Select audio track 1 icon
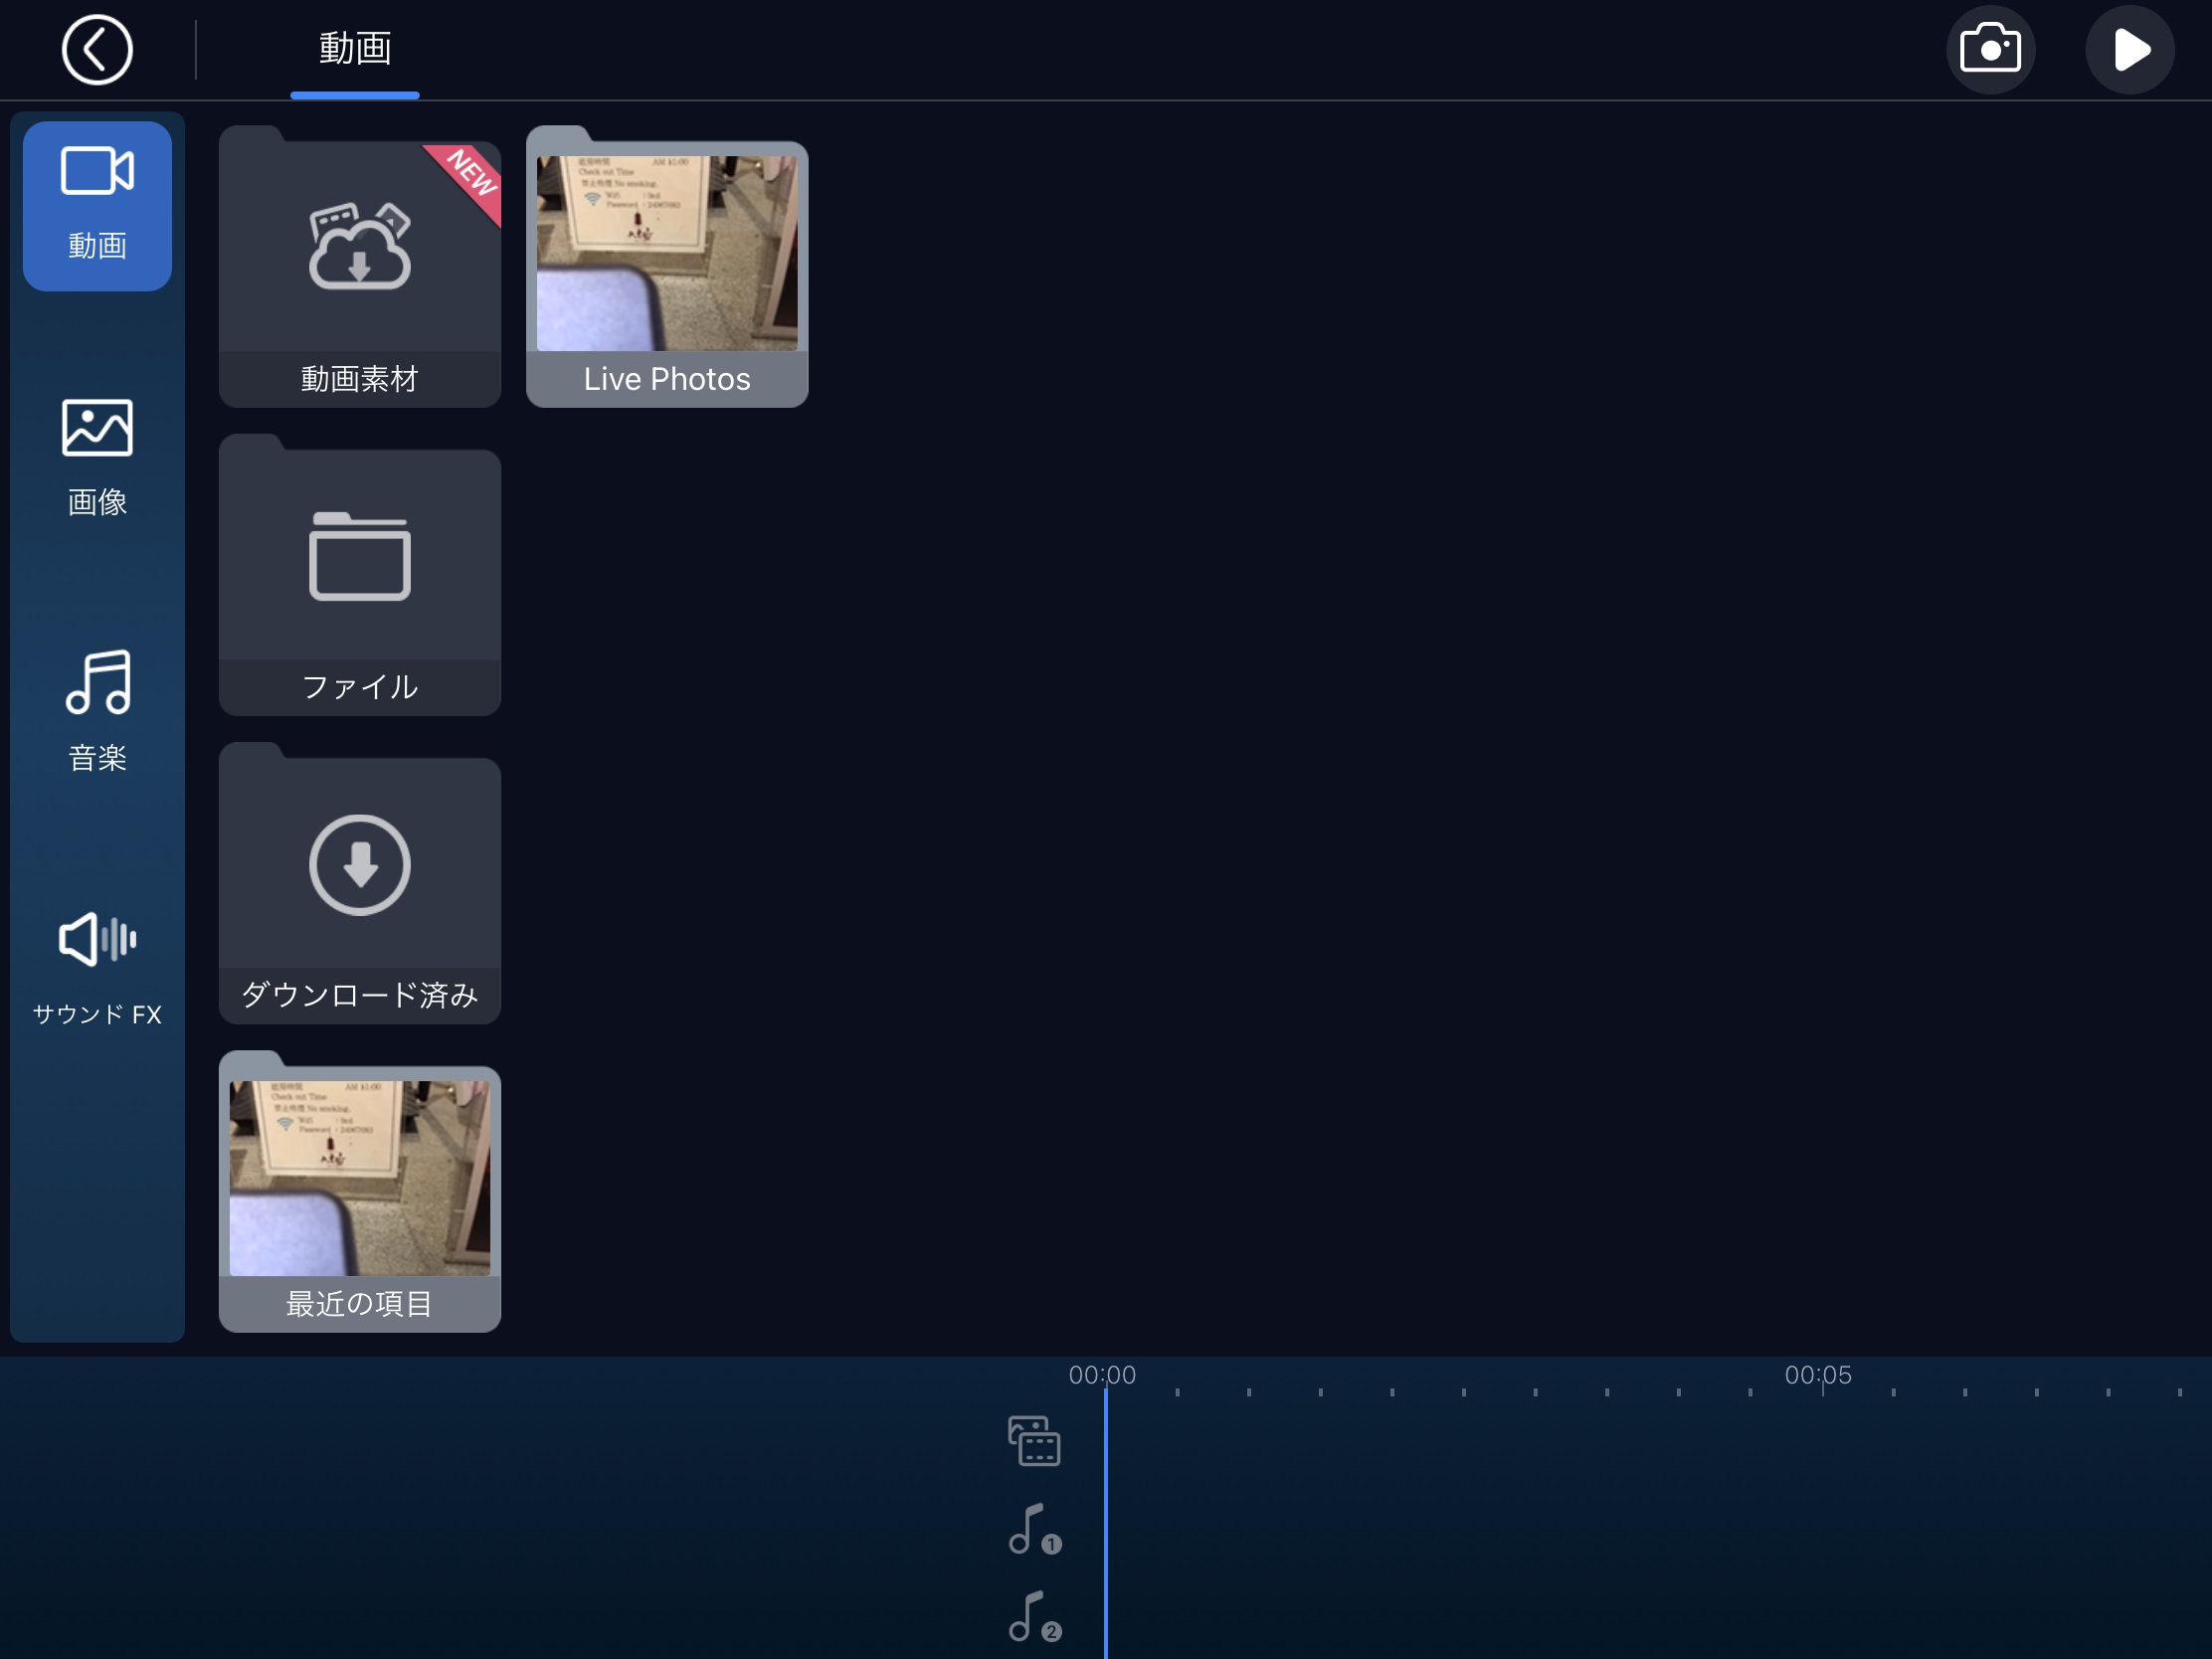This screenshot has height=1659, width=2212. tap(1034, 1529)
